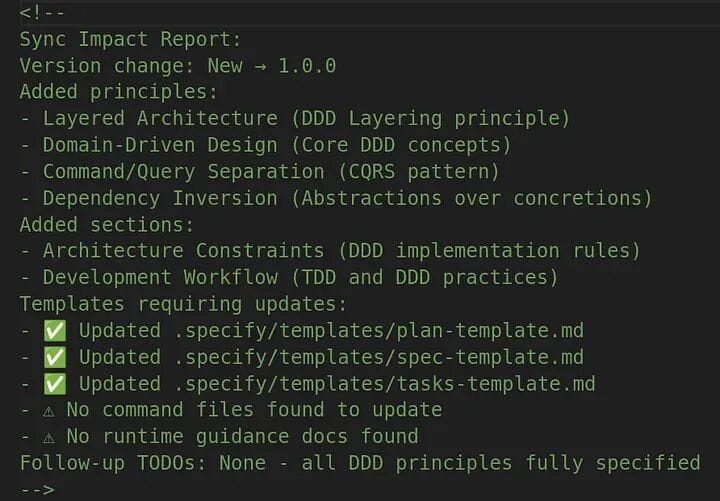Click on "Command/Query Separation" text

[183, 172]
